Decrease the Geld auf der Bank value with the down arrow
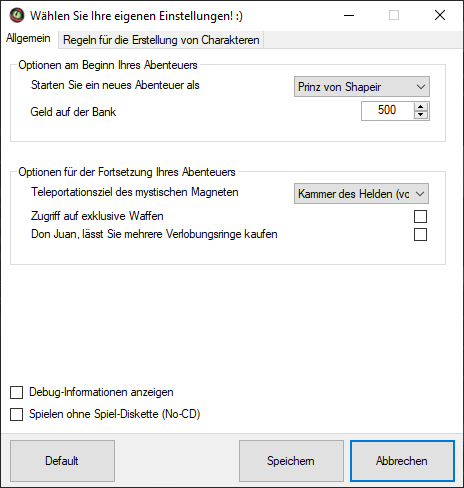Image resolution: width=464 pixels, height=488 pixels. tap(421, 115)
